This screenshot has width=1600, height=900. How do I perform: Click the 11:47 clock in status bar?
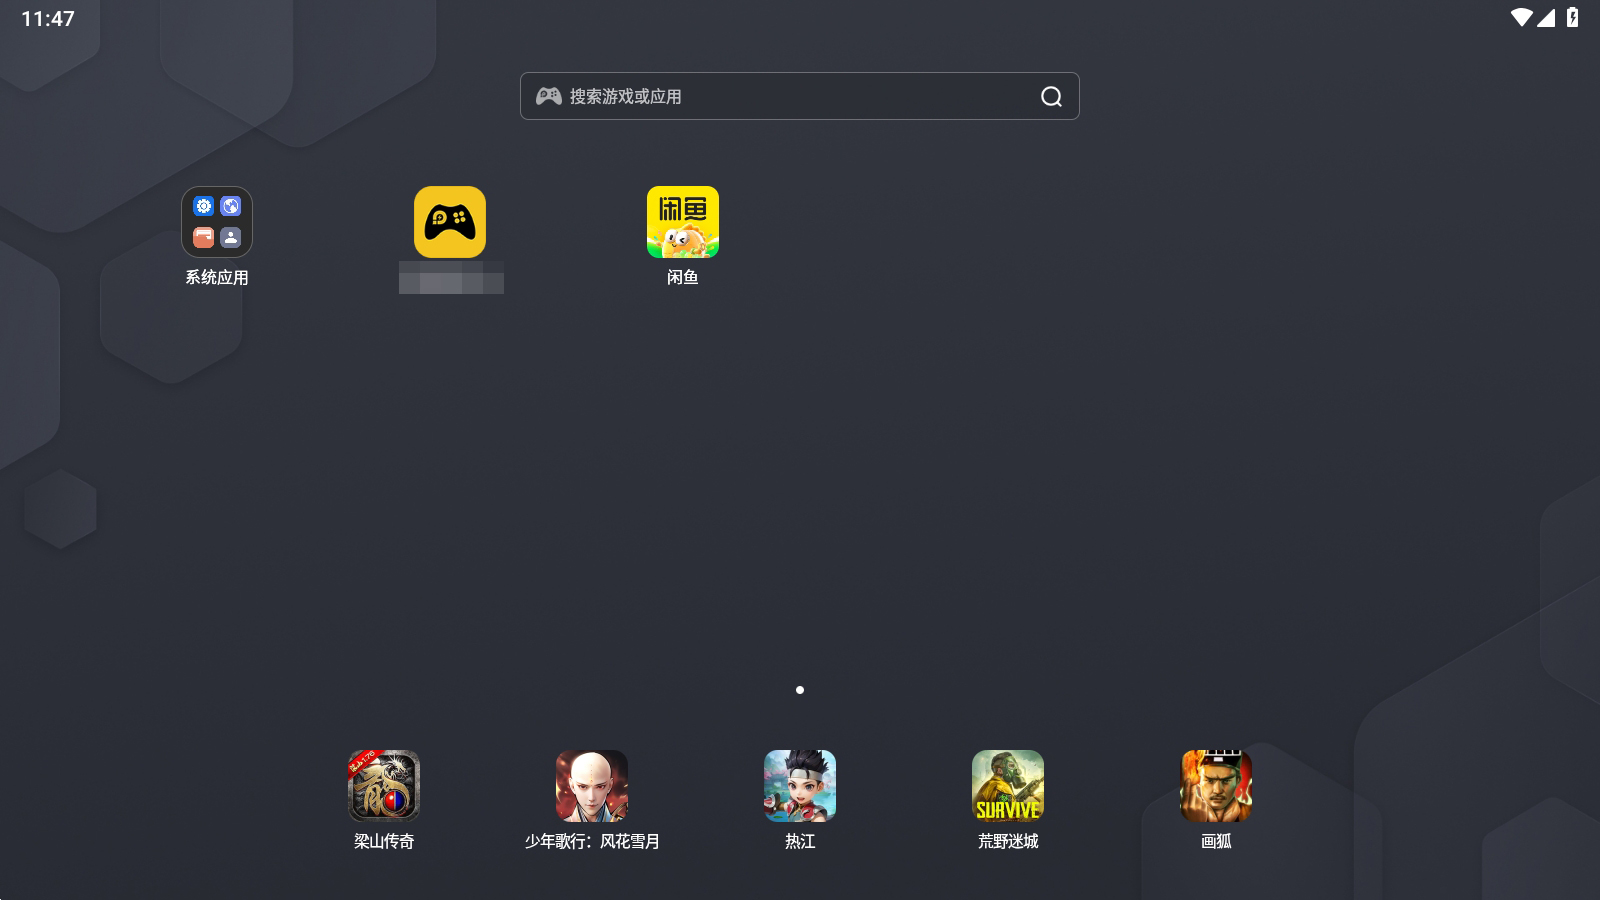click(48, 19)
